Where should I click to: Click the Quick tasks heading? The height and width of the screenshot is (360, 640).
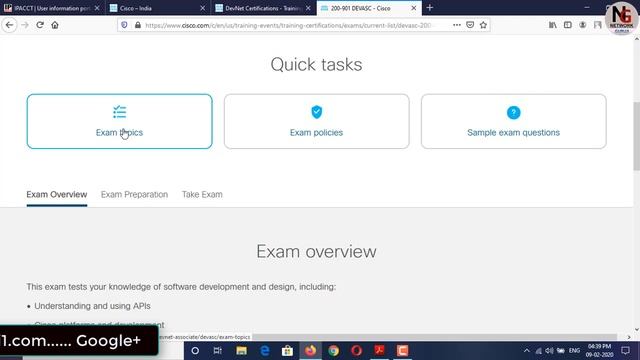316,64
